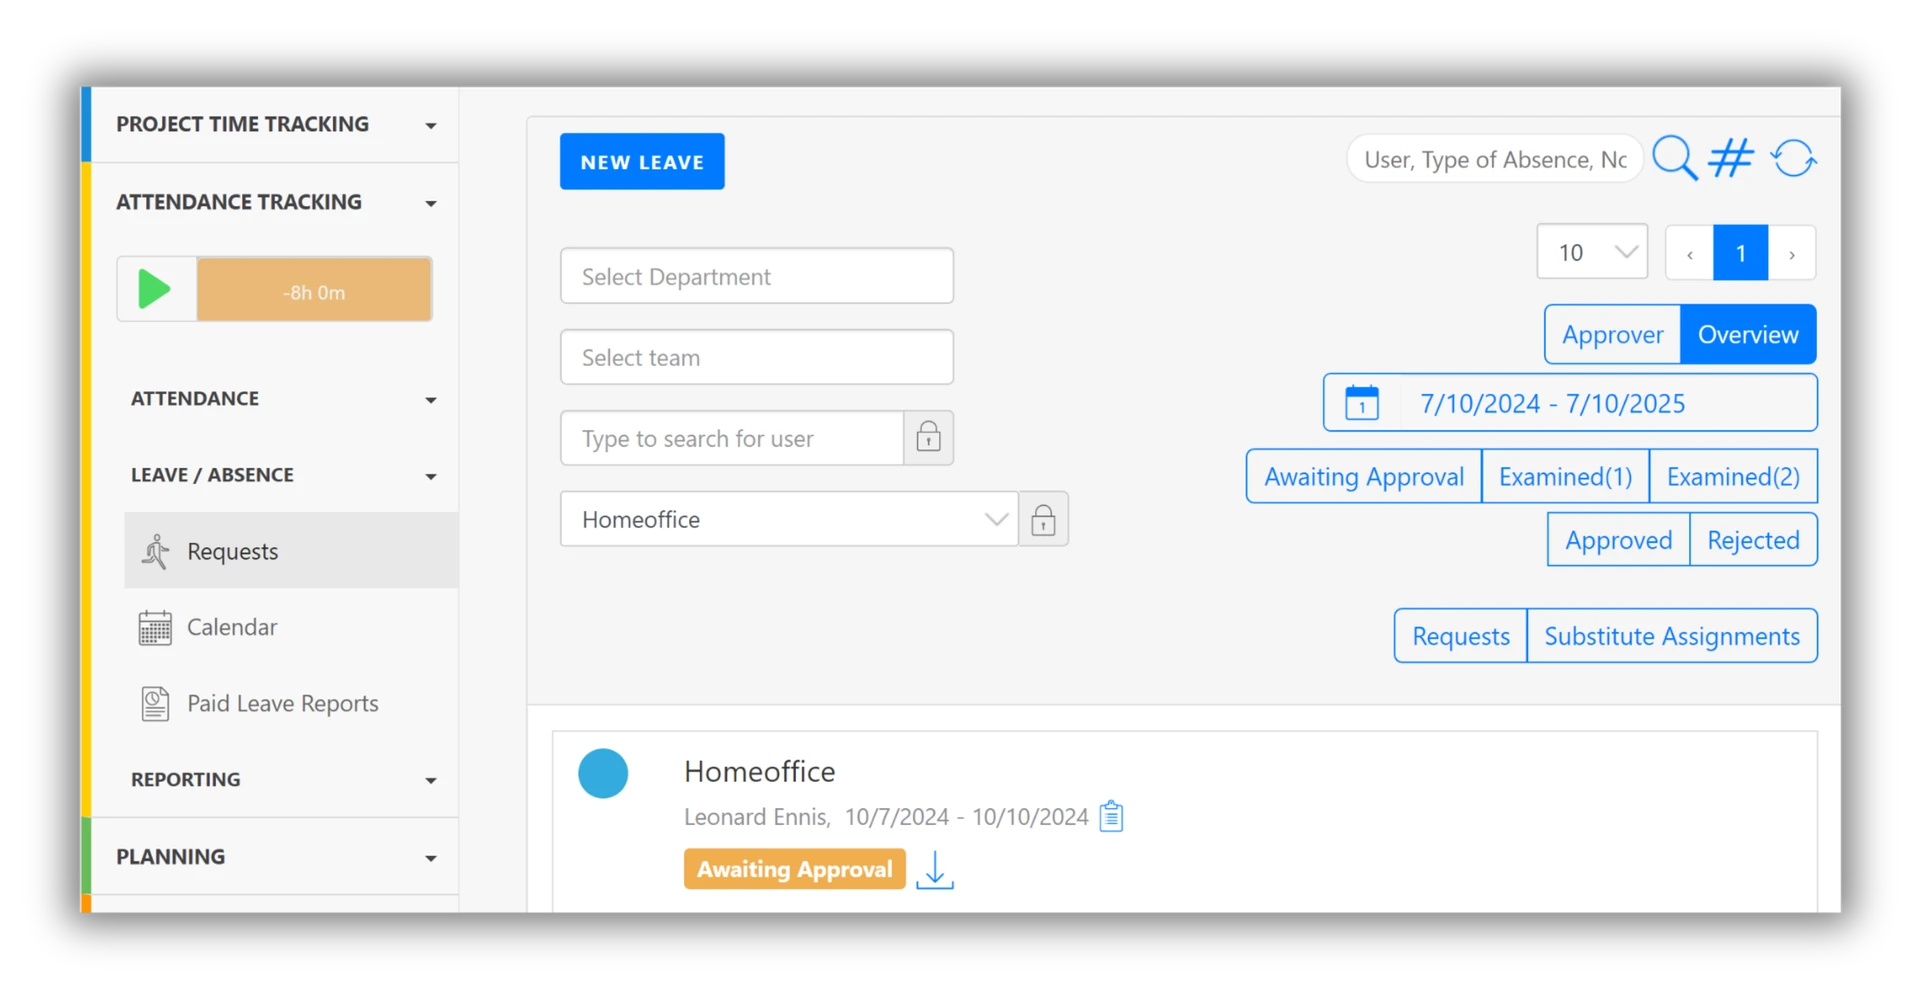Toggle the Rejected status filter
Image resolution: width=1920 pixels, height=1000 pixels.
point(1753,540)
